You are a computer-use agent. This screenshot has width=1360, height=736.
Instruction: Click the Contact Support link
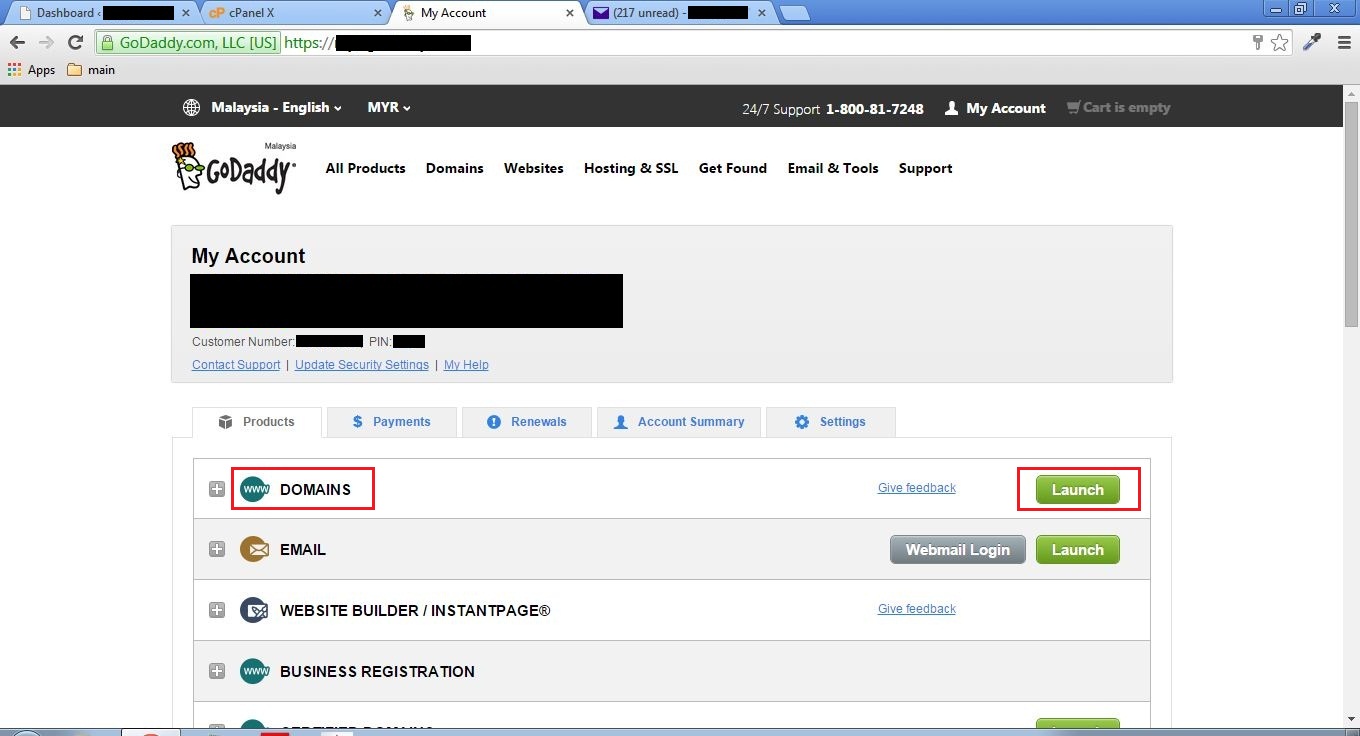click(236, 365)
